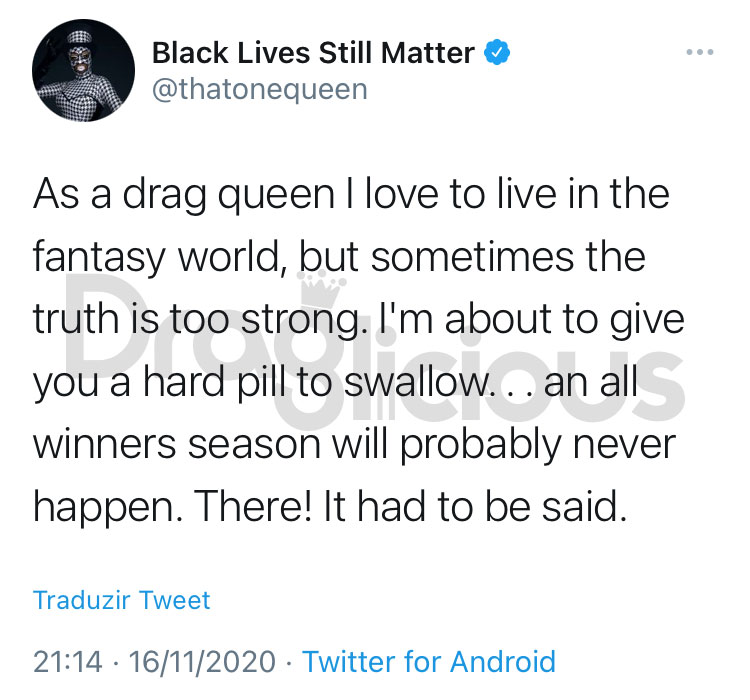Click the word 'happen' in the last line
This screenshot has height=700, width=750.
coord(104,510)
